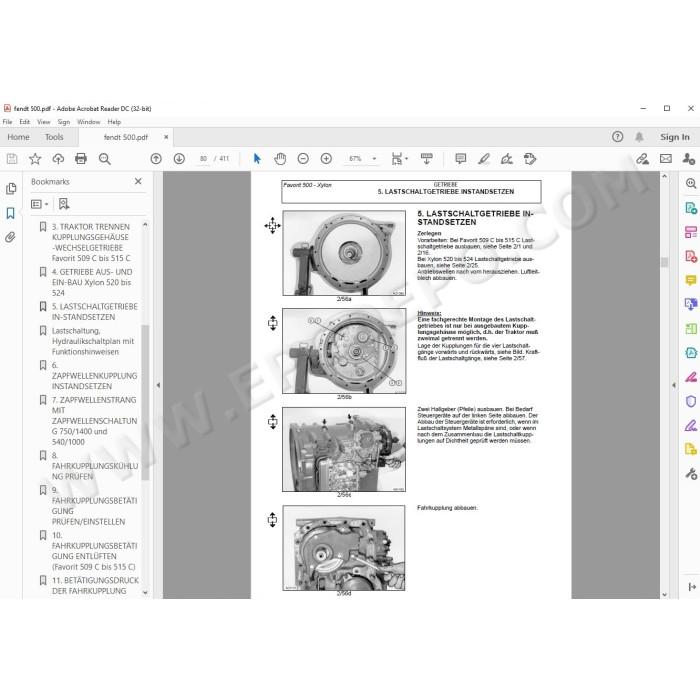The width and height of the screenshot is (700, 700).
Task: Open the Attachments panel paperclip
Action: point(10,237)
